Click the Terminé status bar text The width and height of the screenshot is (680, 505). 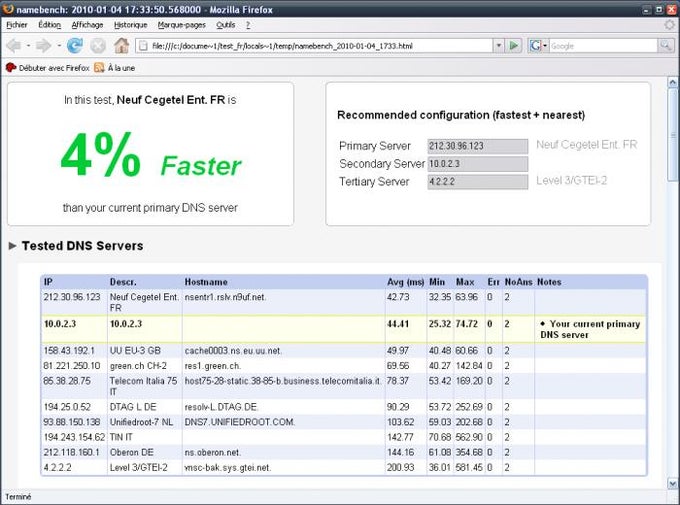pyautogui.click(x=18, y=497)
